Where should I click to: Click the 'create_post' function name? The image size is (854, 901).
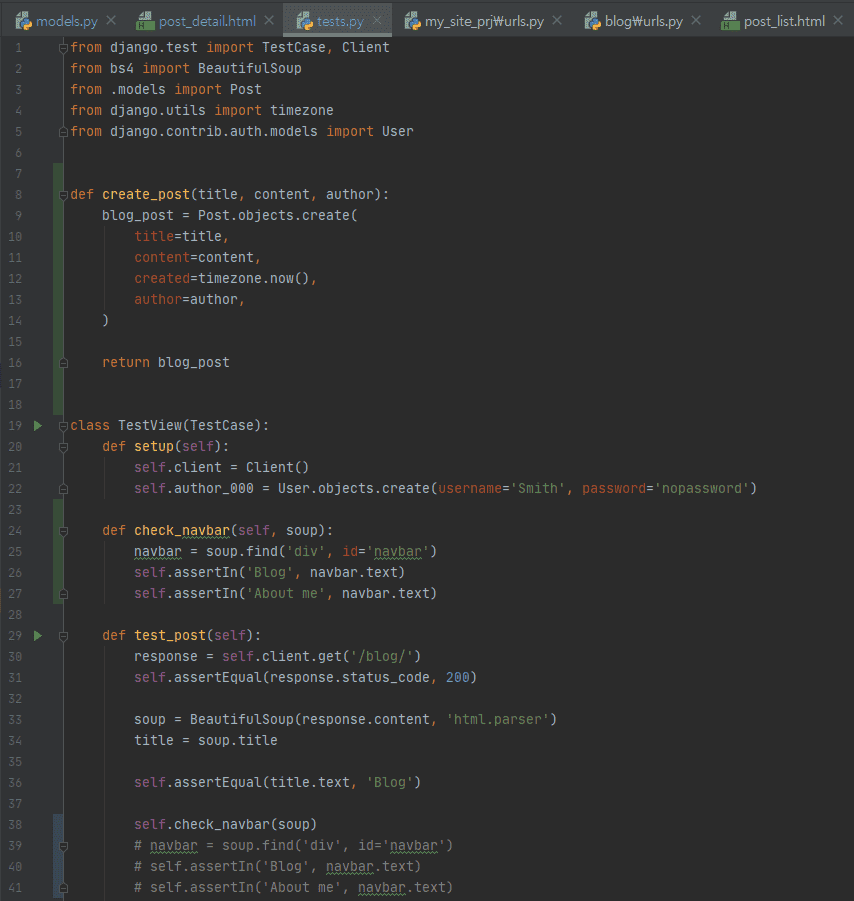[x=146, y=195]
